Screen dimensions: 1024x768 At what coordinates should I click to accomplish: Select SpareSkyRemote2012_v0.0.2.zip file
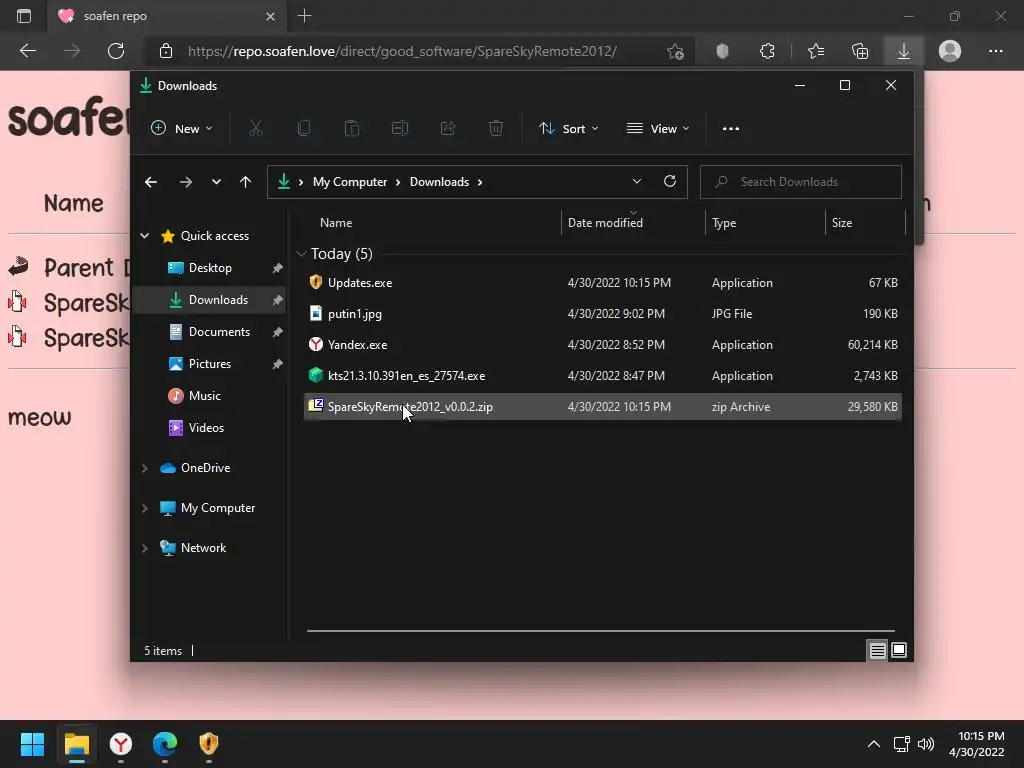(603, 407)
